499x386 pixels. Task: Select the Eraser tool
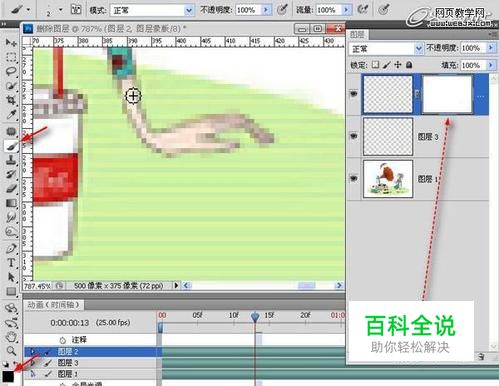click(11, 189)
